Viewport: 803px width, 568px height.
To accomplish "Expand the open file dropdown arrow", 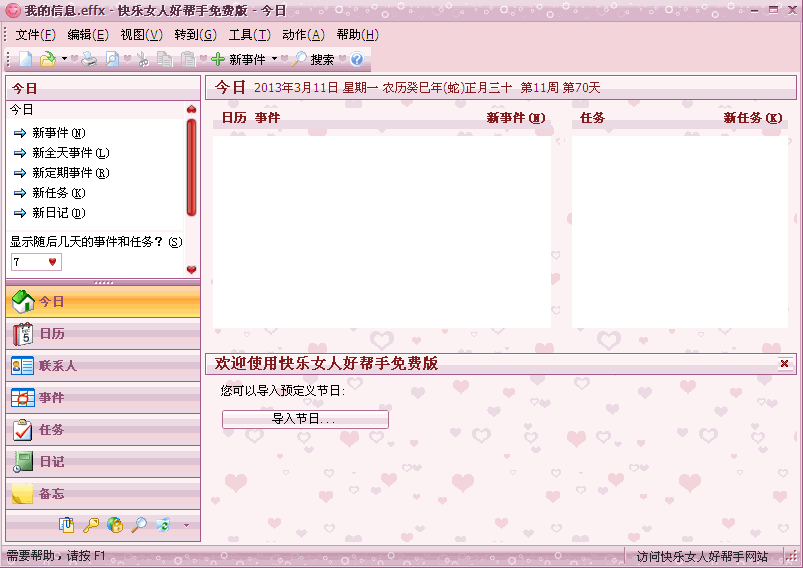I will tap(64, 60).
